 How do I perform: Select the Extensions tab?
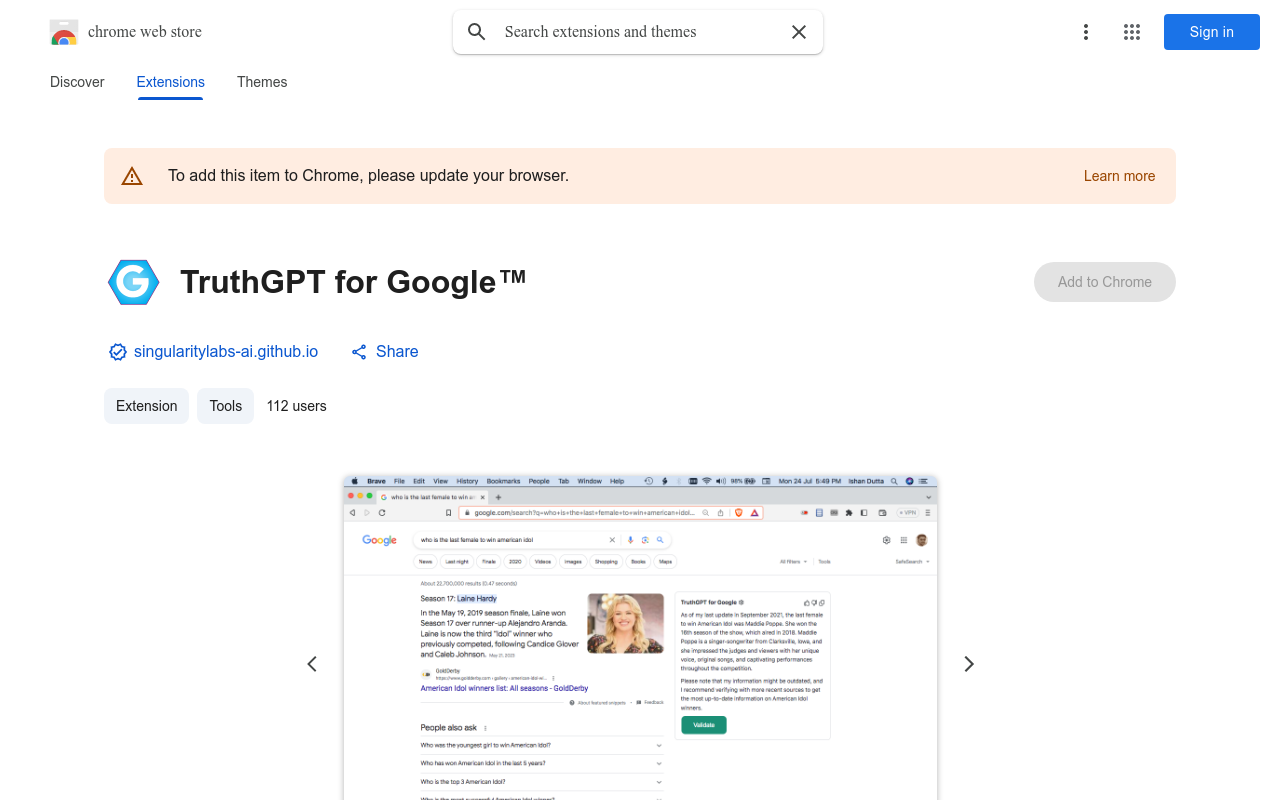pos(170,82)
